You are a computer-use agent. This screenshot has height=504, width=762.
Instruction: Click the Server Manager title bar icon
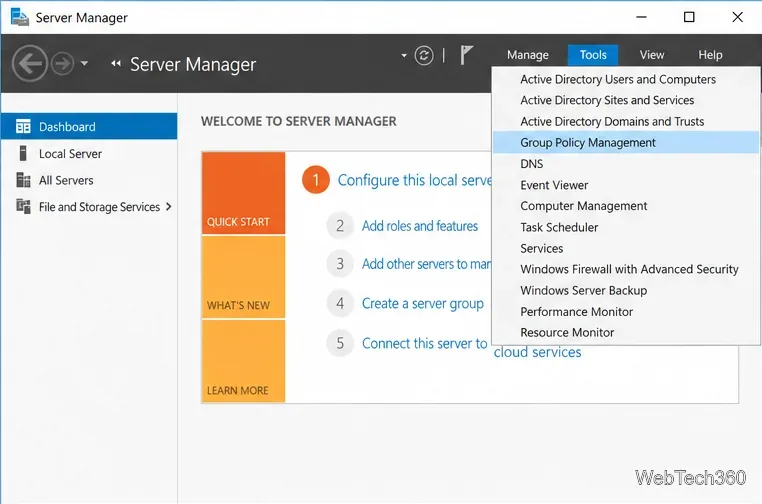(x=19, y=17)
